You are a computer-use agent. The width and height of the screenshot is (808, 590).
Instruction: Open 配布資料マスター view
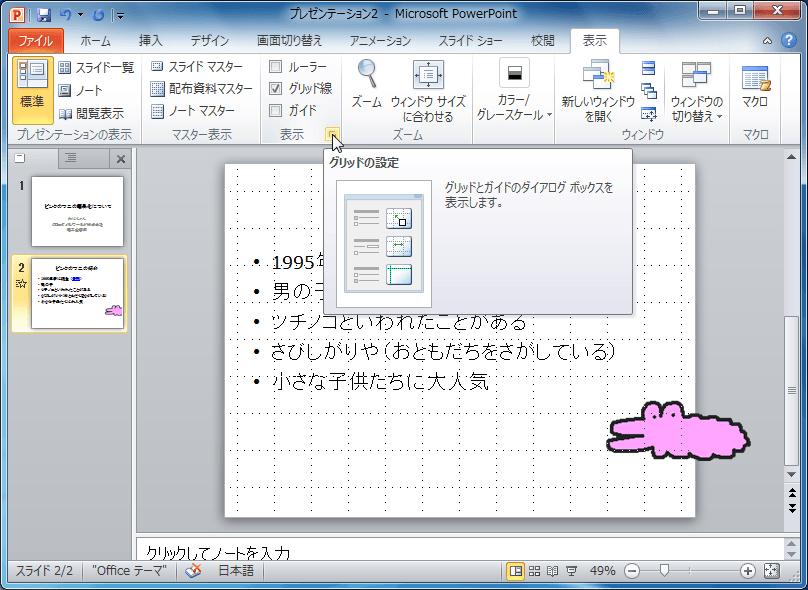[x=201, y=89]
